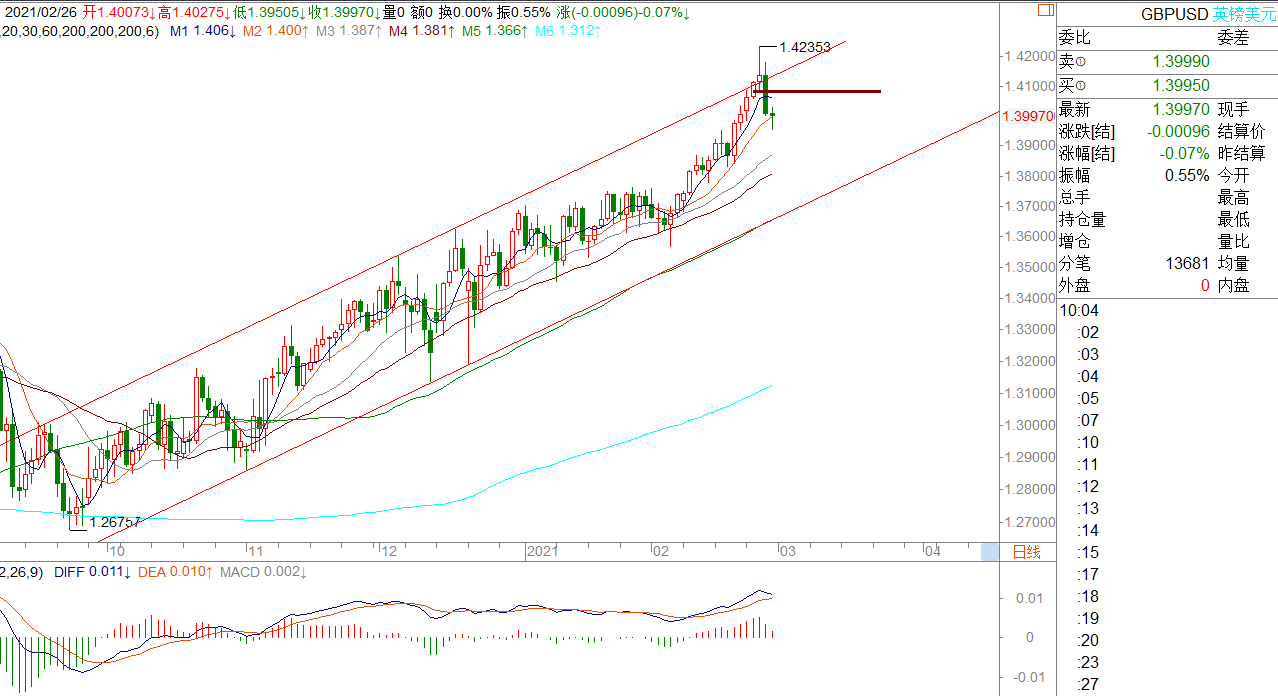The width and height of the screenshot is (1278, 696).
Task: Click the :27 tick time entry
Action: point(1088,684)
